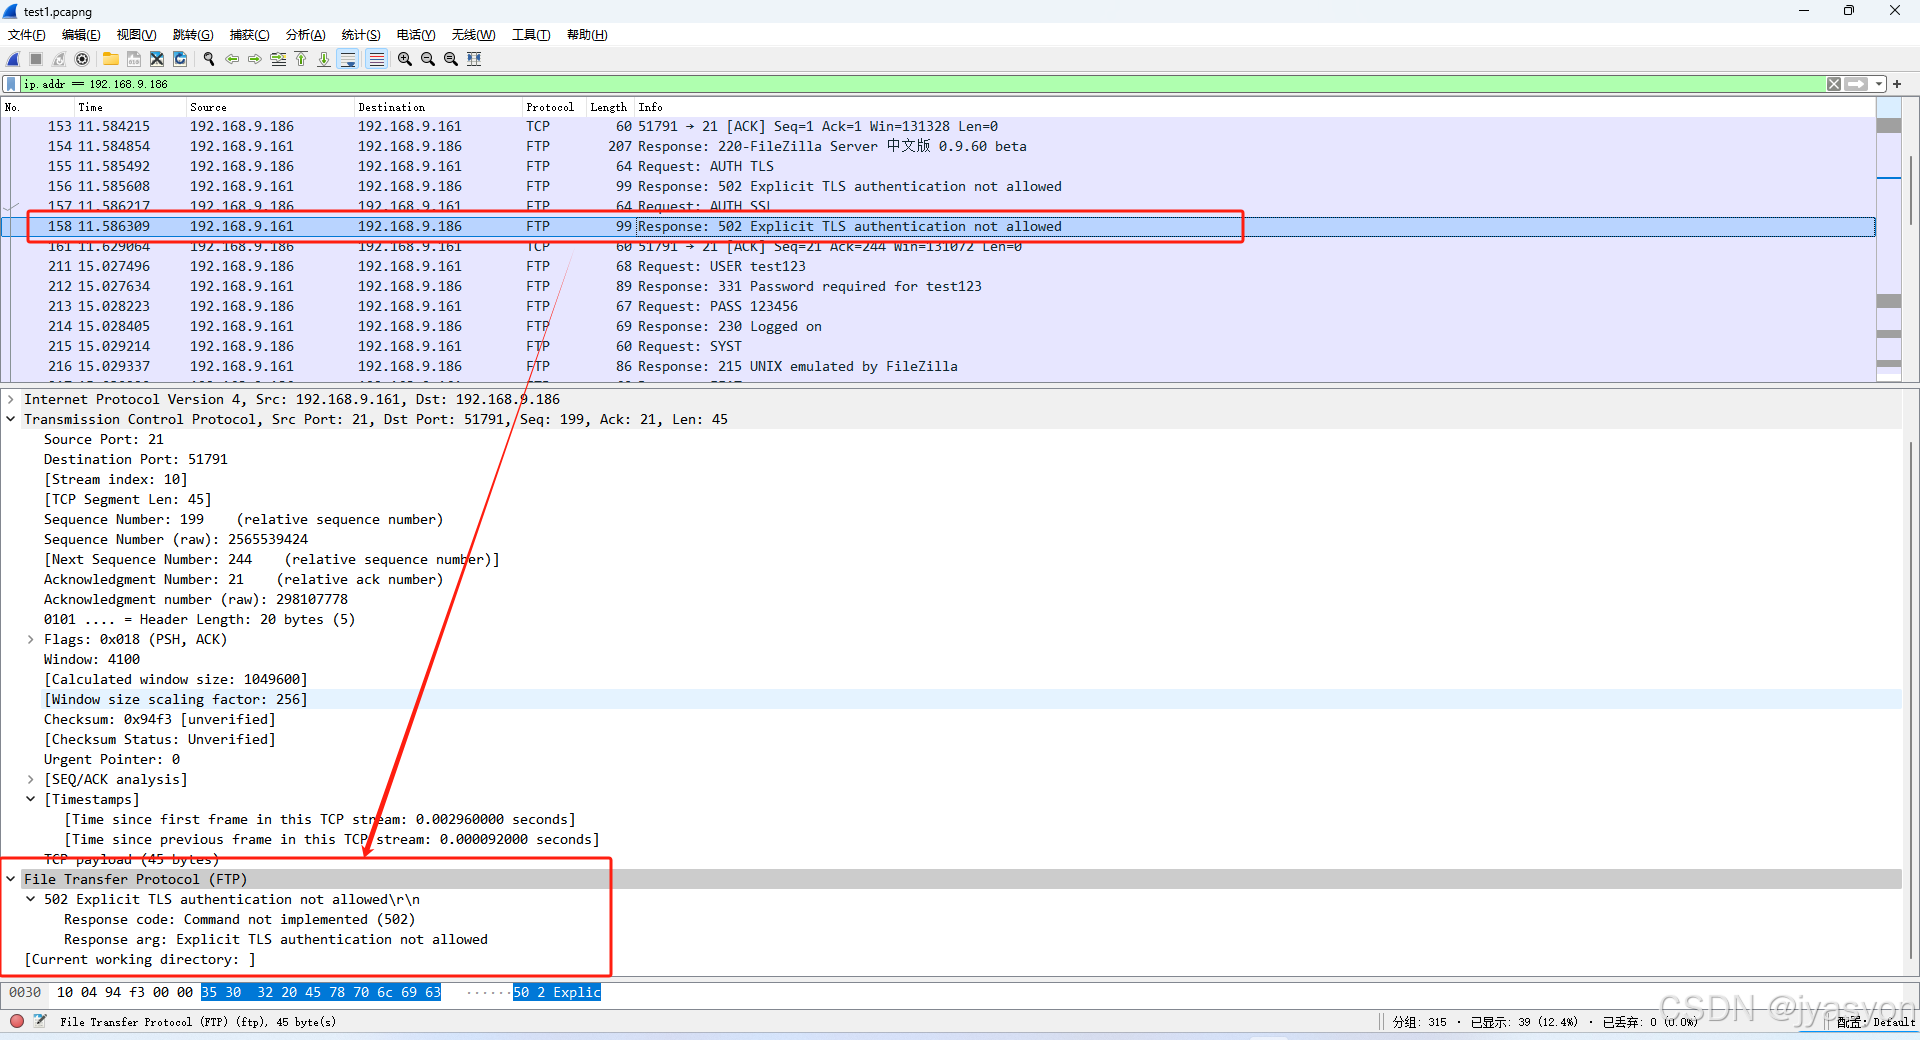Expand the Flags: 0x018 tree node
This screenshot has width=1920, height=1040.
tap(29, 639)
